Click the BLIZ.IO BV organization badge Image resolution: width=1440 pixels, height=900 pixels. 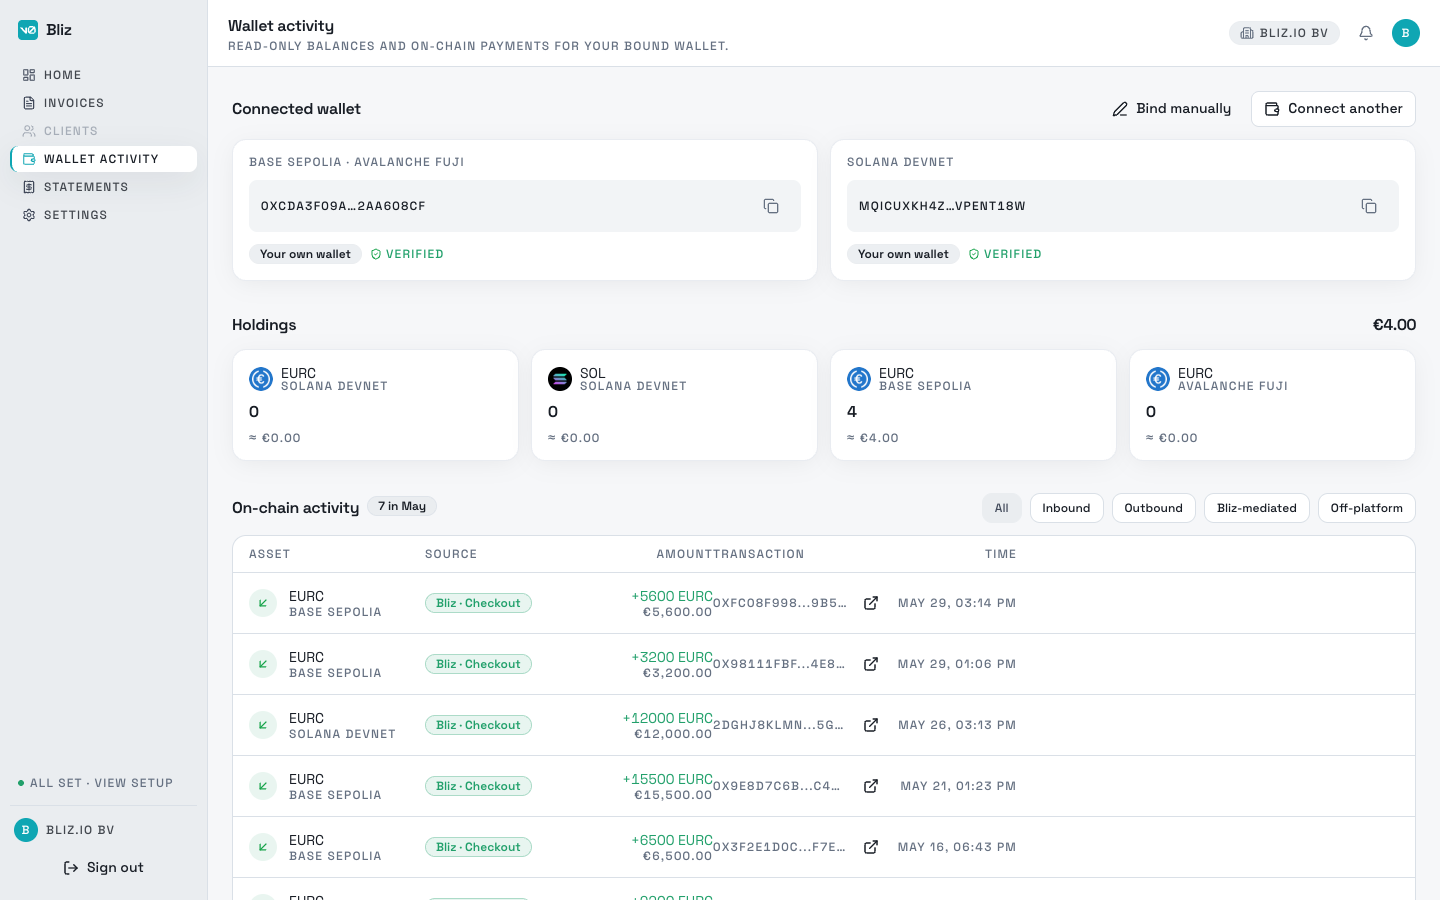click(x=1284, y=33)
